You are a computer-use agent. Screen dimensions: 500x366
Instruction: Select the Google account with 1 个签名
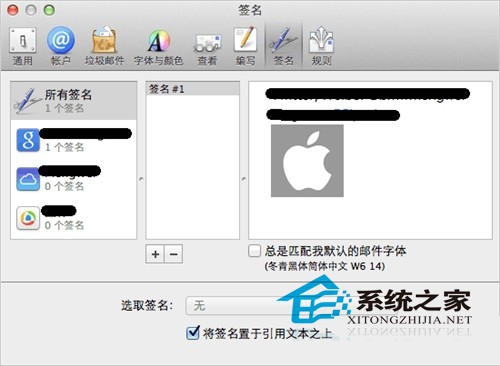(74, 140)
